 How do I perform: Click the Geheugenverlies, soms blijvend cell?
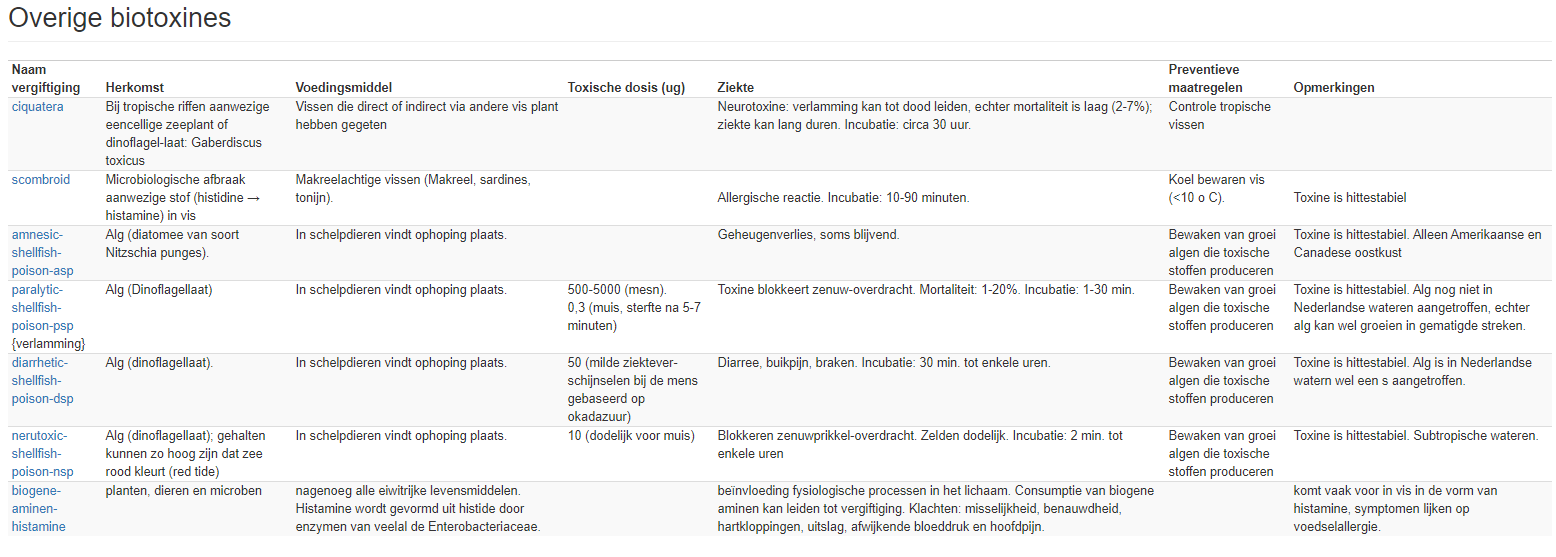pyautogui.click(x=808, y=235)
